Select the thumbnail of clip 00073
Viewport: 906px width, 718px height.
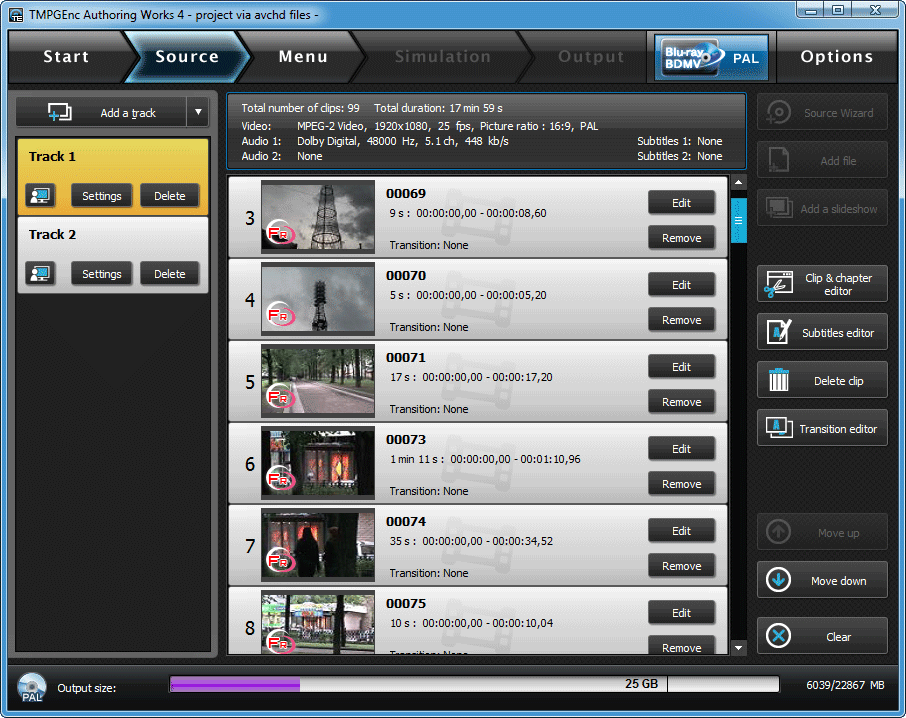(x=318, y=463)
